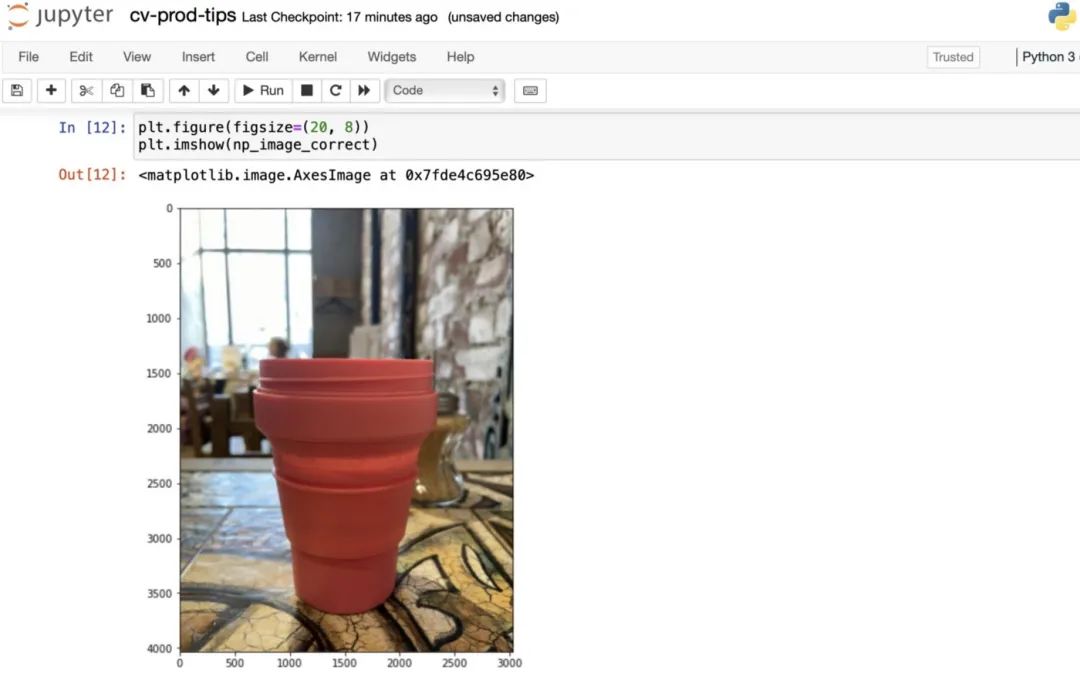
Task: Move selected cell down arrow
Action: (214, 90)
